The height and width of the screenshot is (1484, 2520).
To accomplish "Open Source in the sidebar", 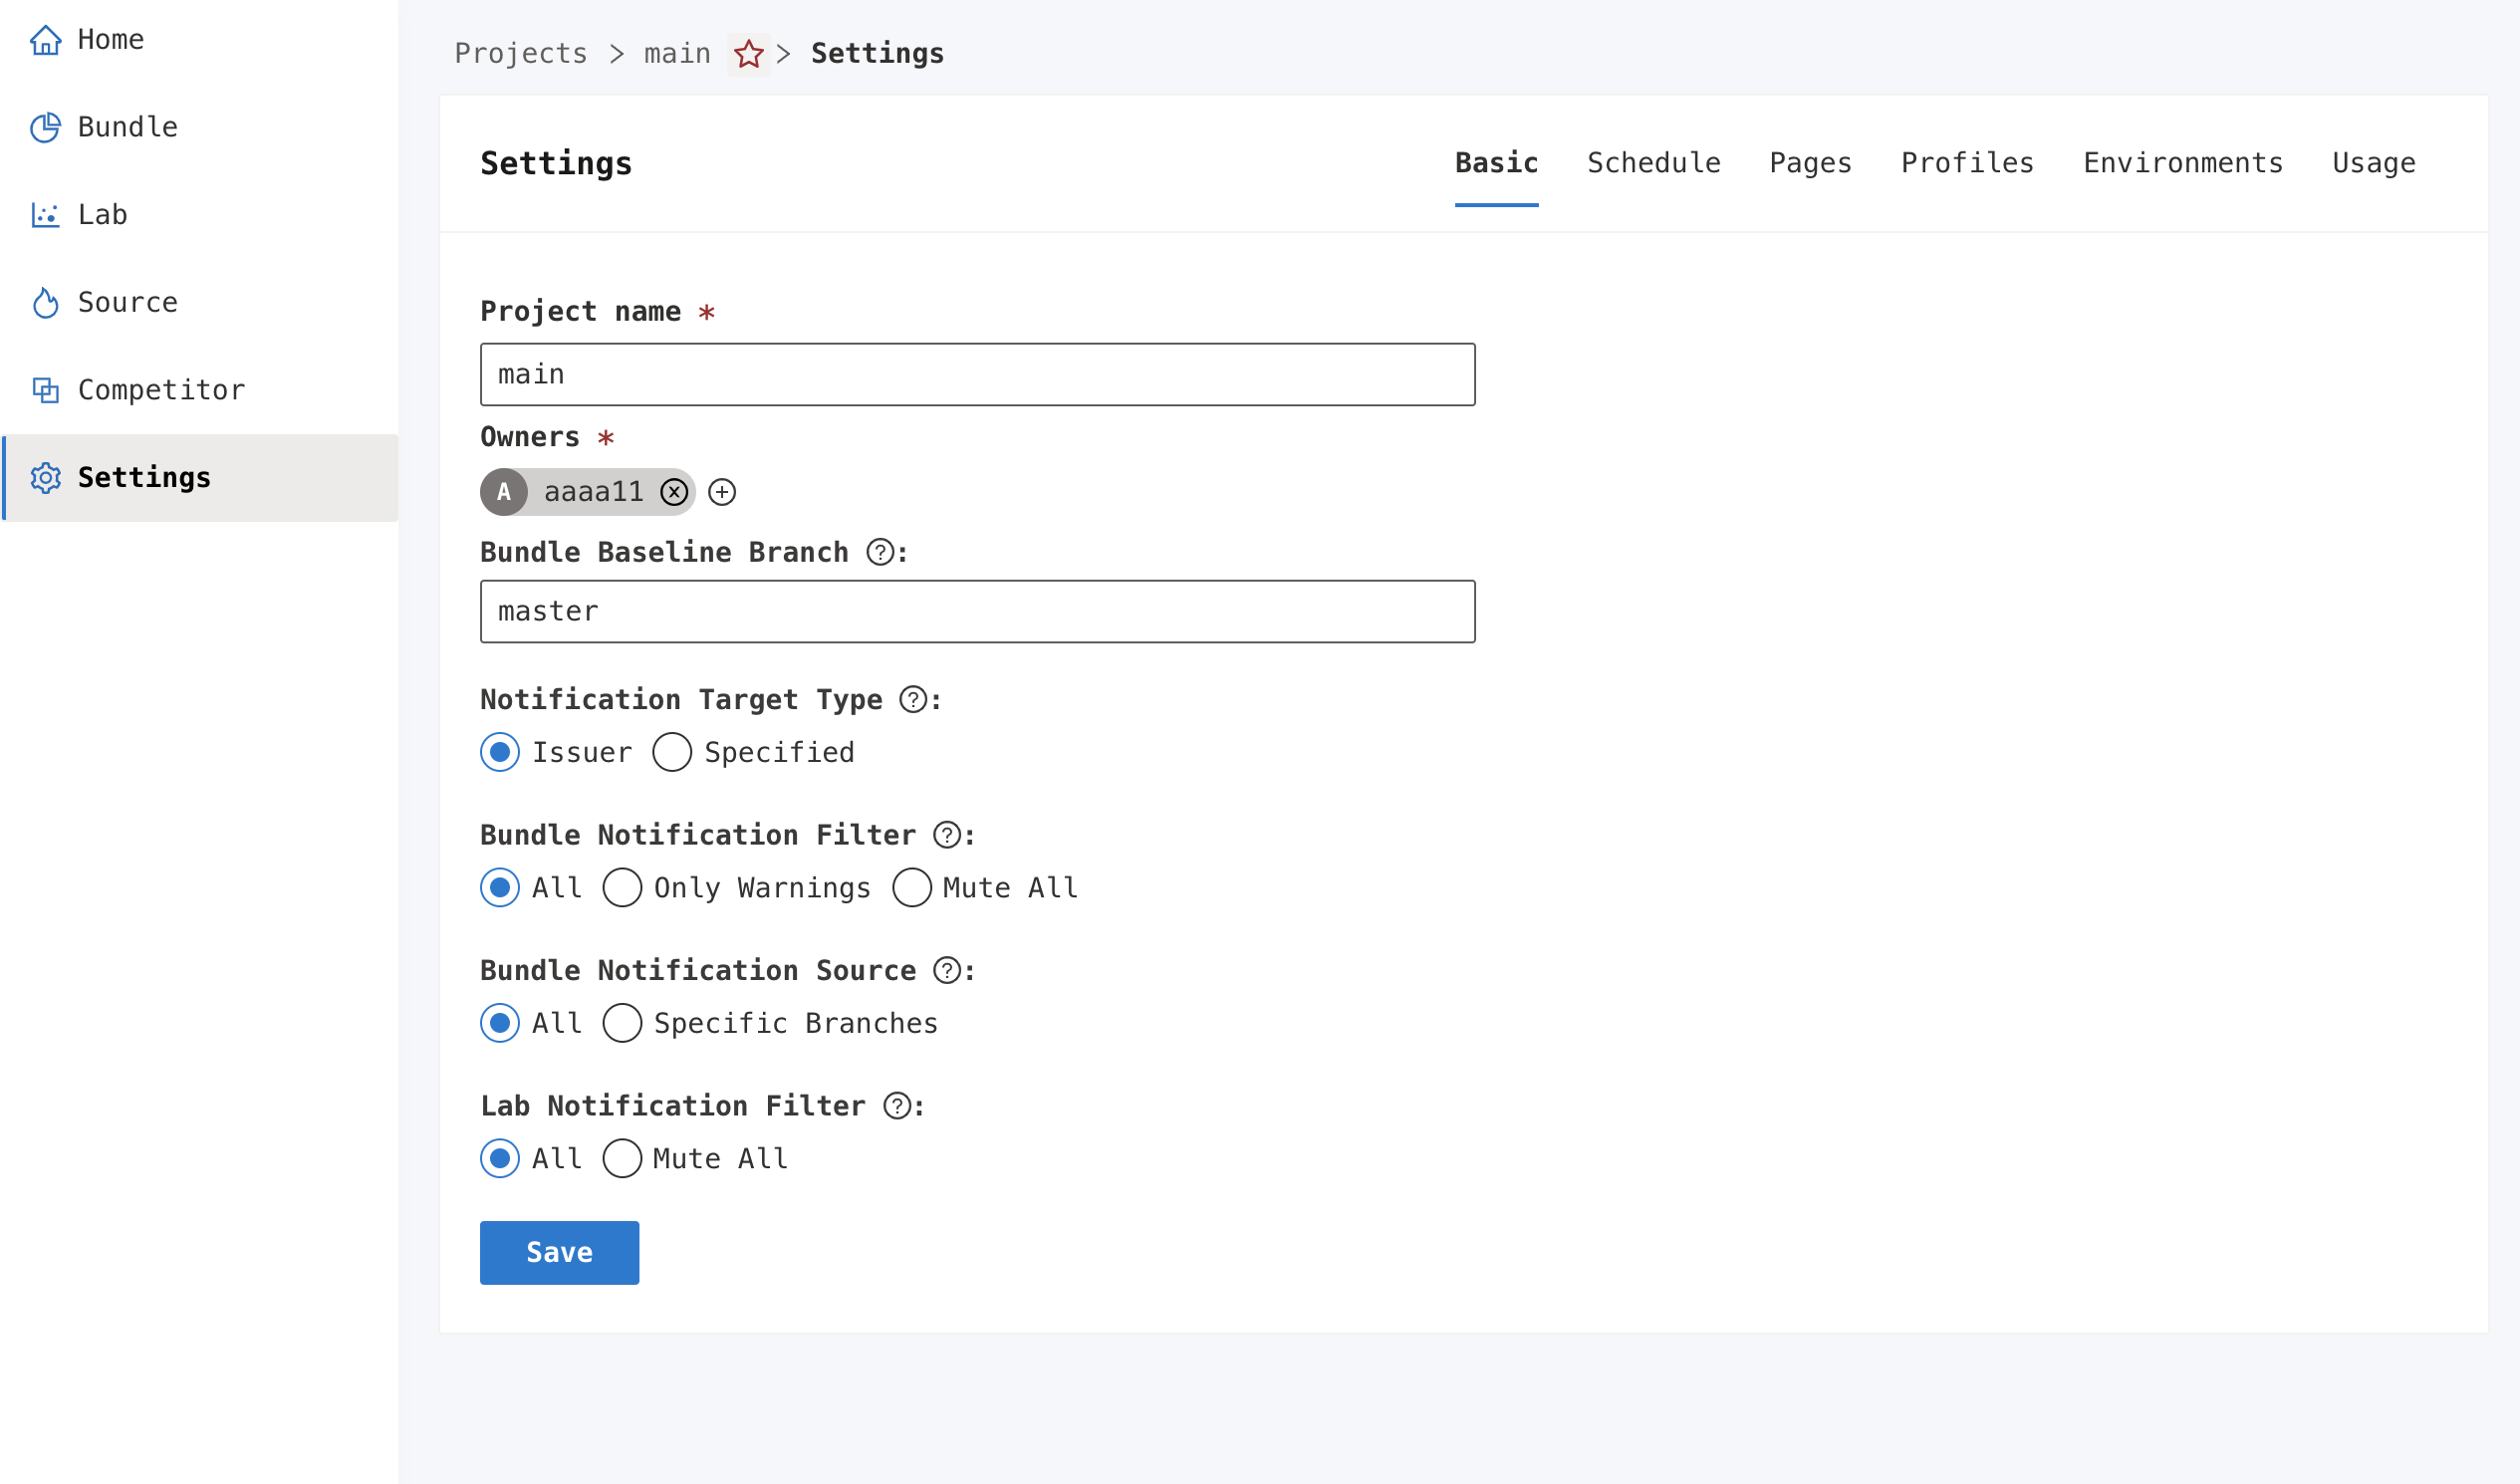I will click(x=200, y=302).
